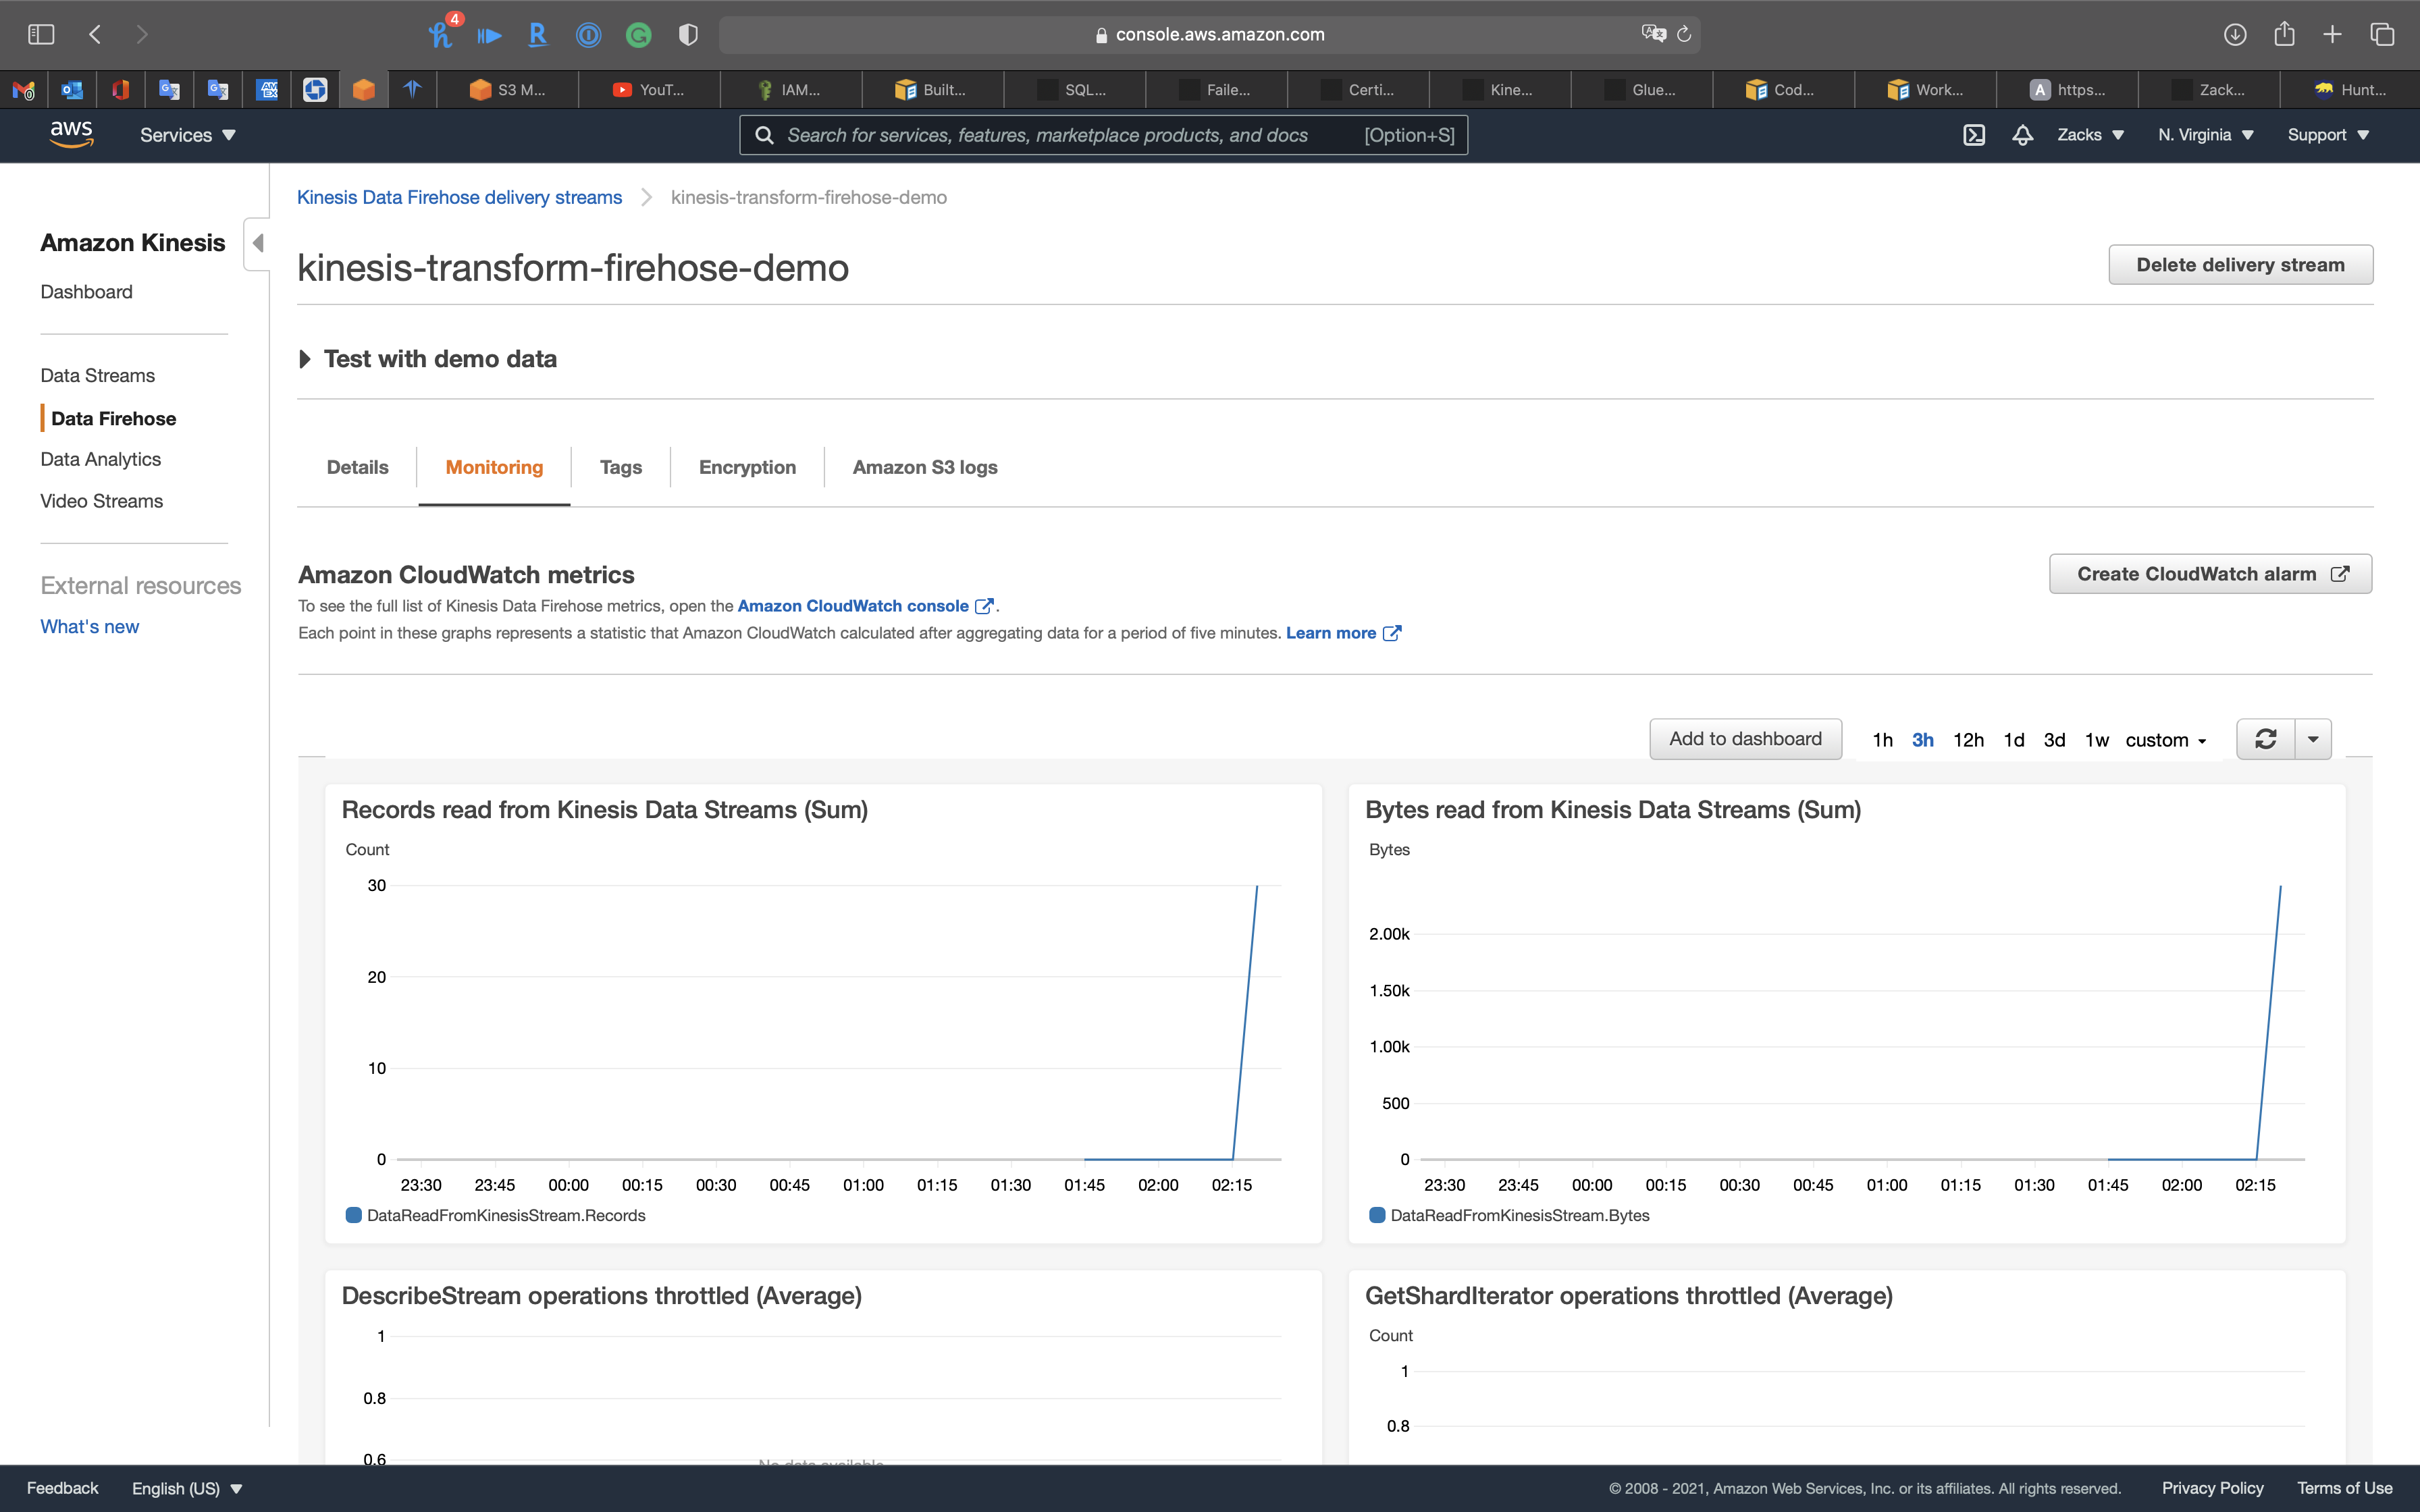The image size is (2420, 1512).
Task: Open the custom time range dropdown
Action: tap(2165, 740)
